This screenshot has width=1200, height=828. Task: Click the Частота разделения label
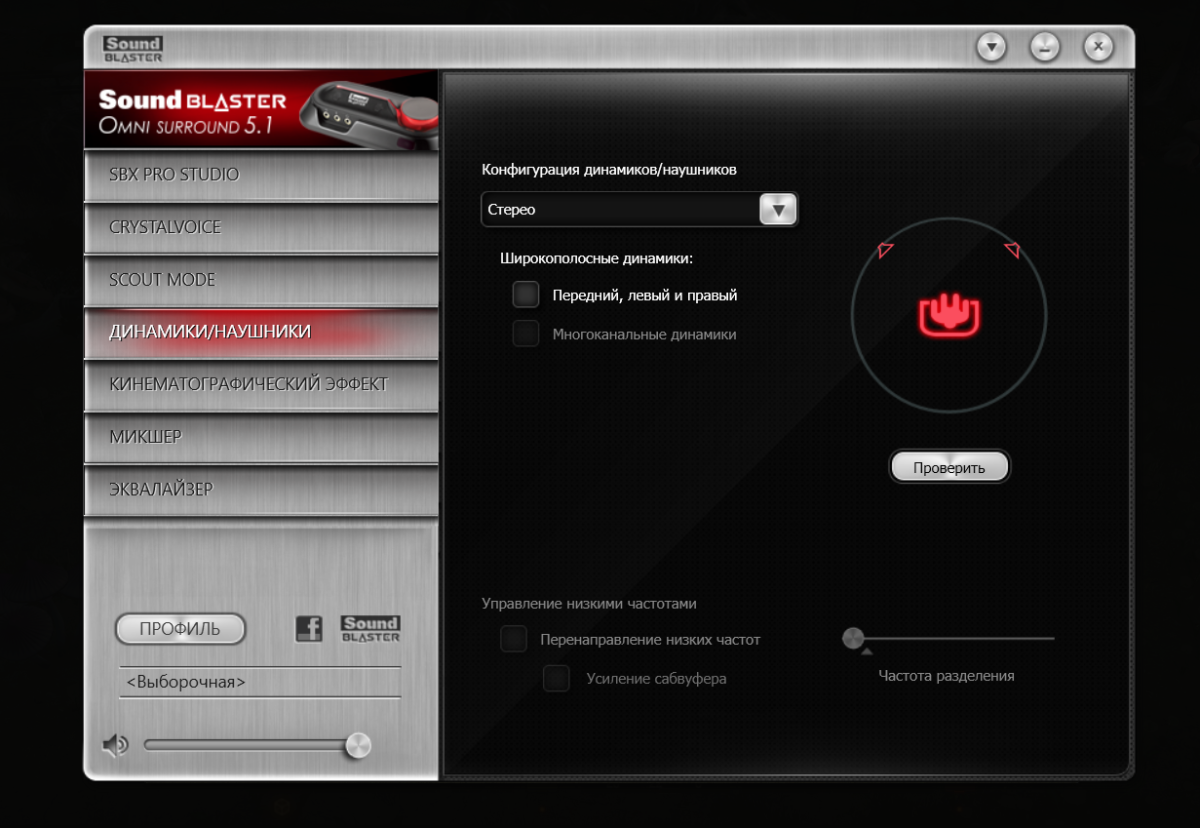[946, 676]
